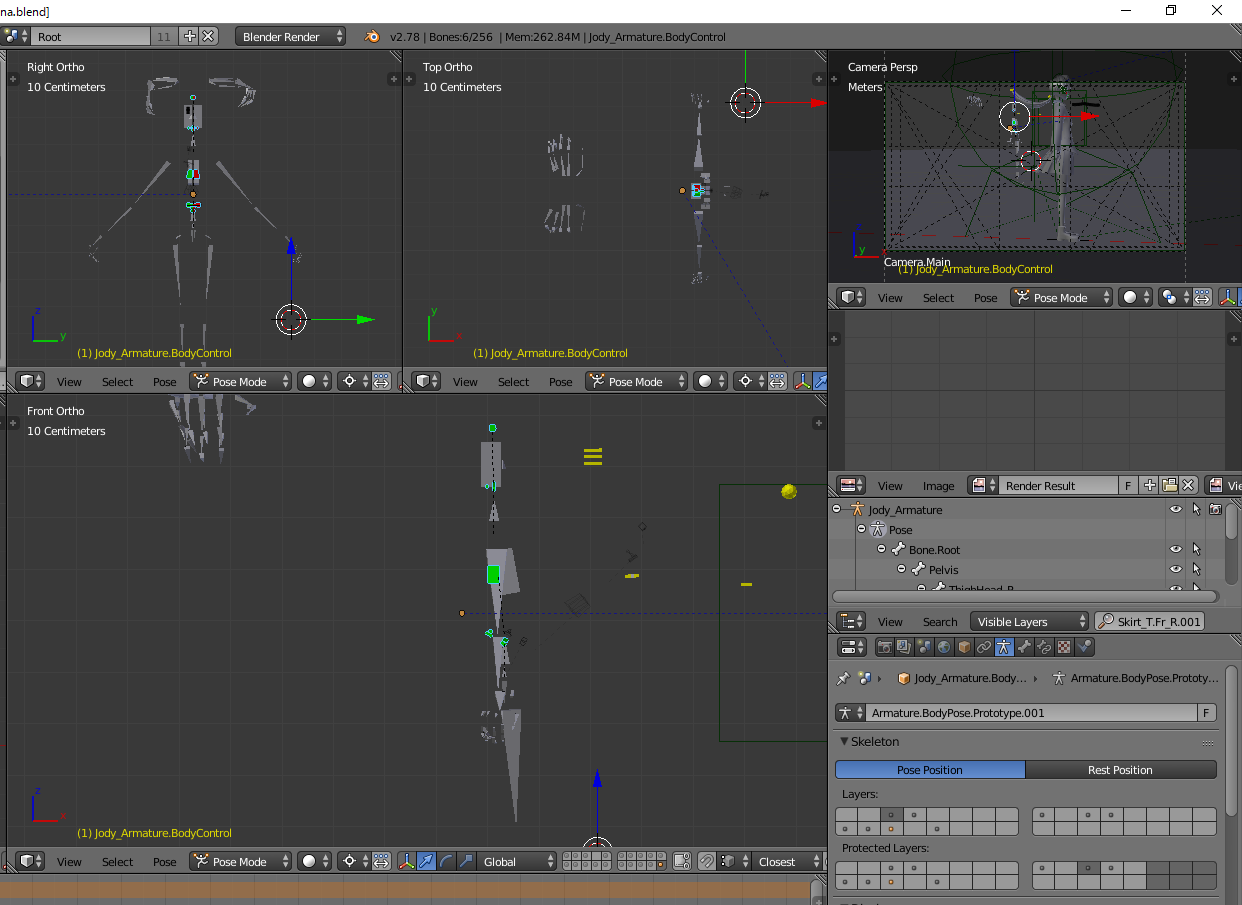The height and width of the screenshot is (905, 1242).
Task: Toggle visibility eye for Bone.Root
Action: [x=1176, y=549]
